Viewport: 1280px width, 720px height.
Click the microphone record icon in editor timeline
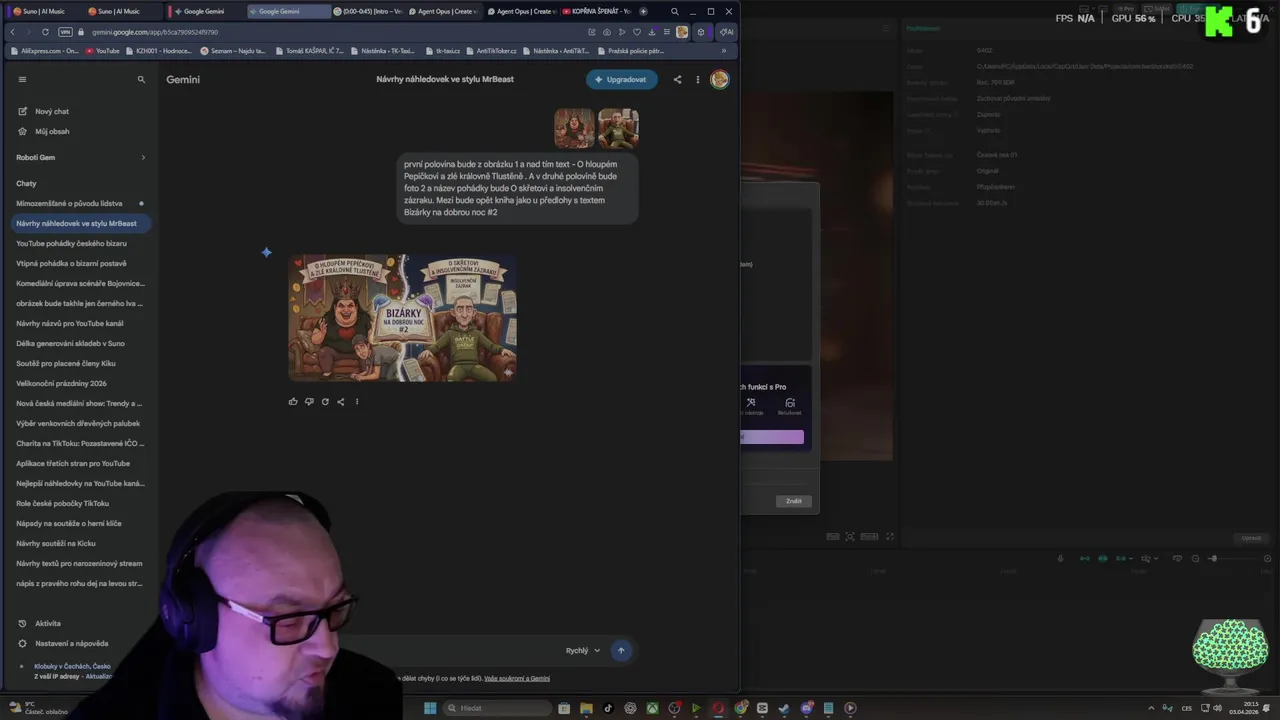[1060, 559]
